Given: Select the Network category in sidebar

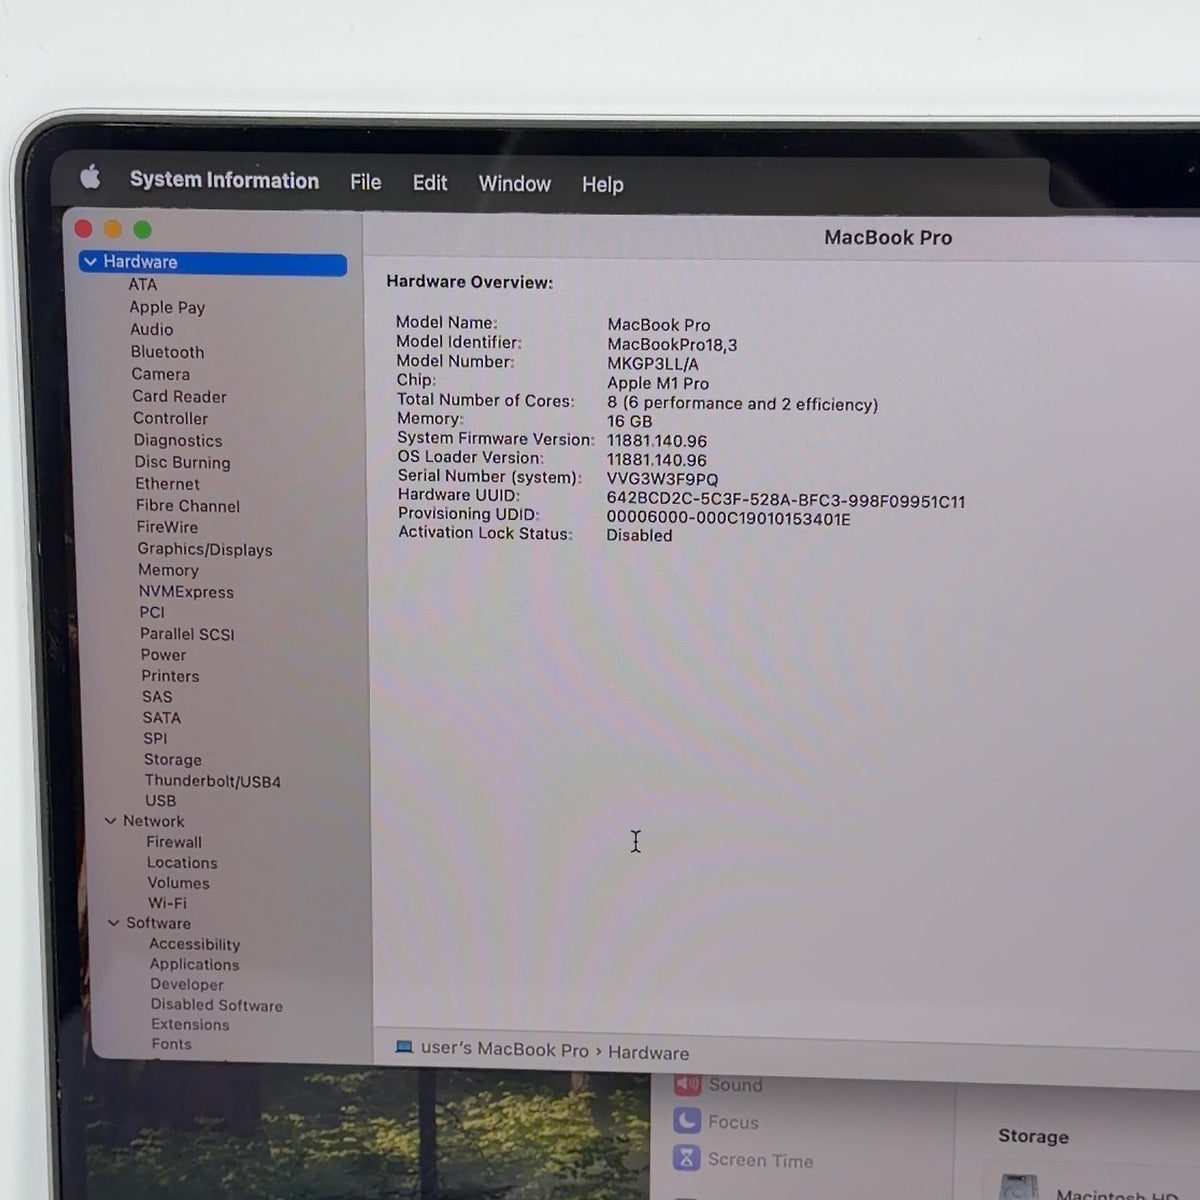Looking at the screenshot, I should coord(153,821).
